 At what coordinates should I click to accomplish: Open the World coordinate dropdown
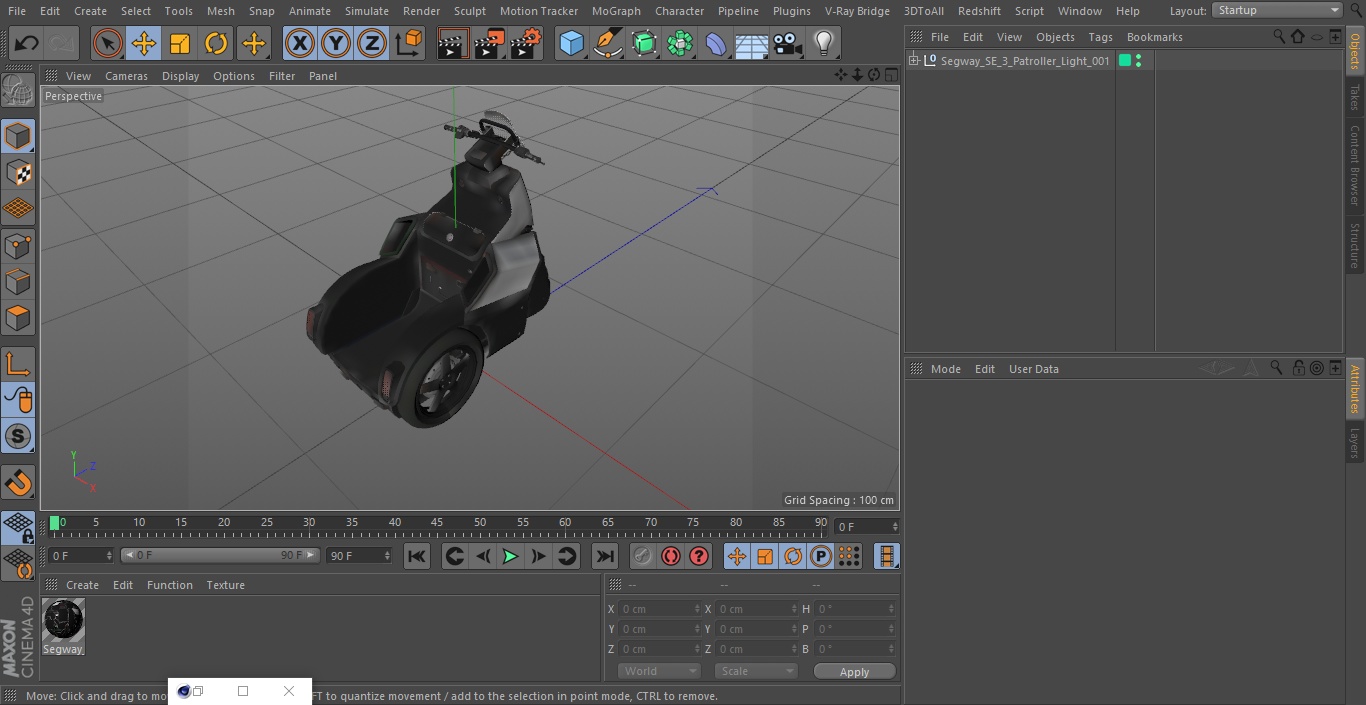tap(658, 671)
